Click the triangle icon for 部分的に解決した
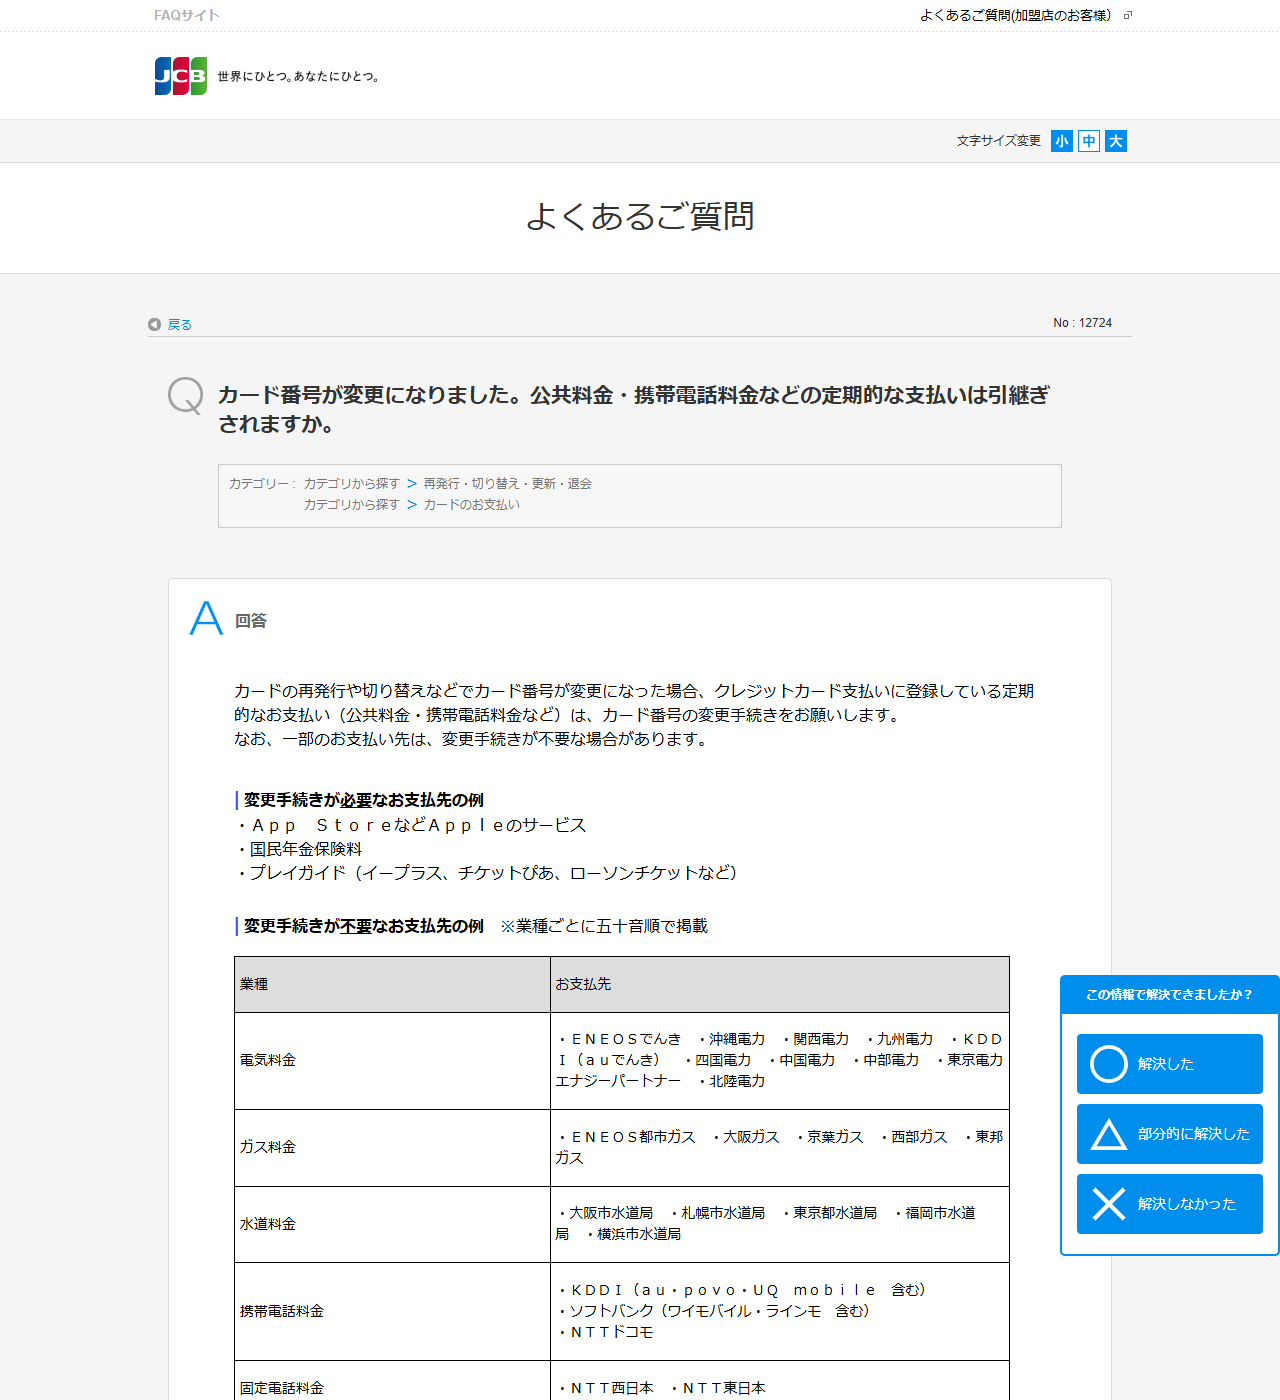 1109,1134
